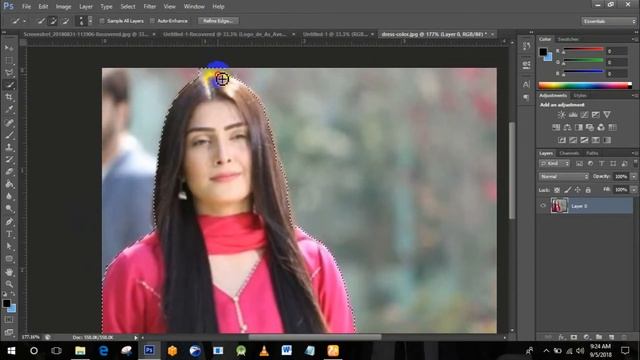Click the color spectrum ramp
This screenshot has height=360, width=640.
click(x=585, y=85)
